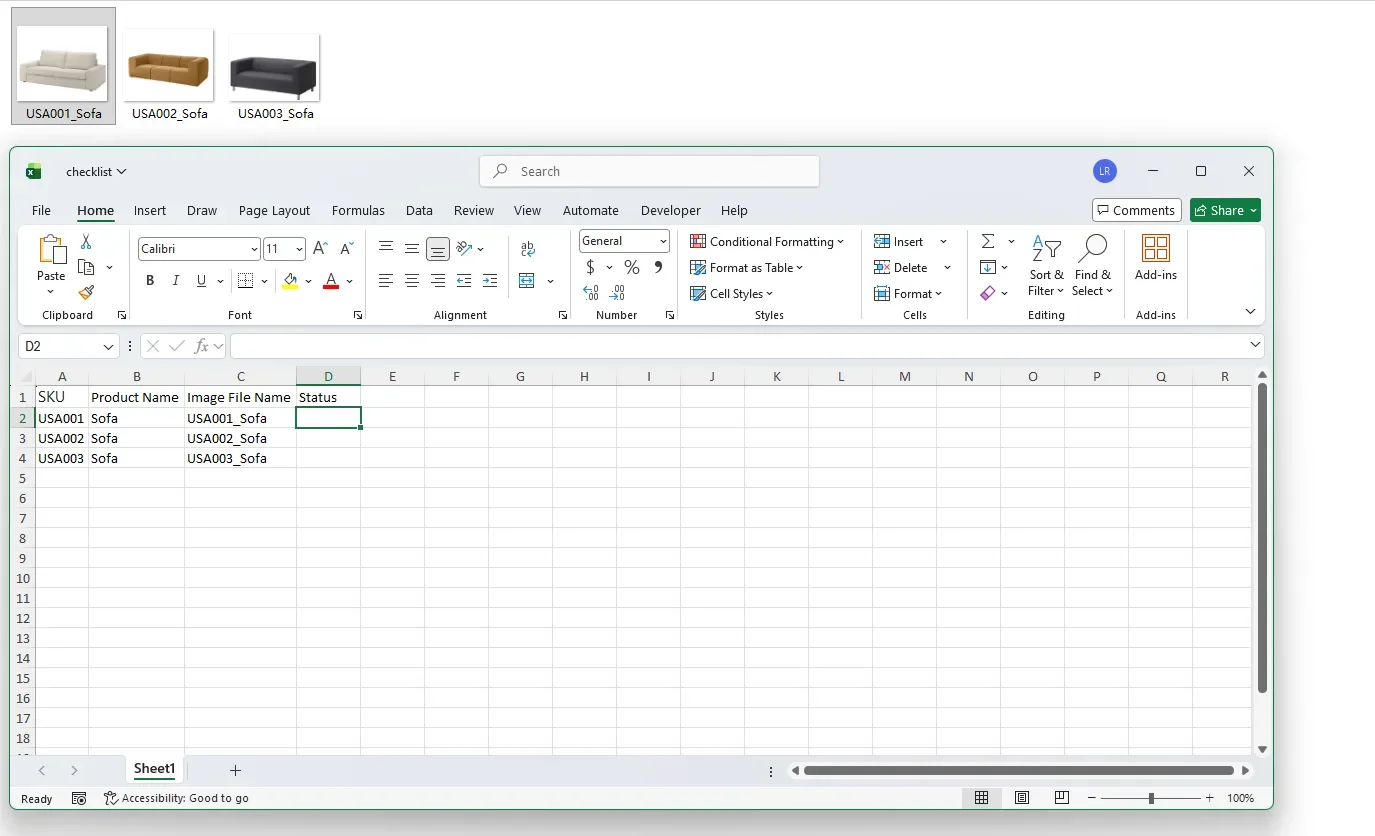Toggle Italic formatting
Viewport: 1375px width, 836px height.
point(176,281)
